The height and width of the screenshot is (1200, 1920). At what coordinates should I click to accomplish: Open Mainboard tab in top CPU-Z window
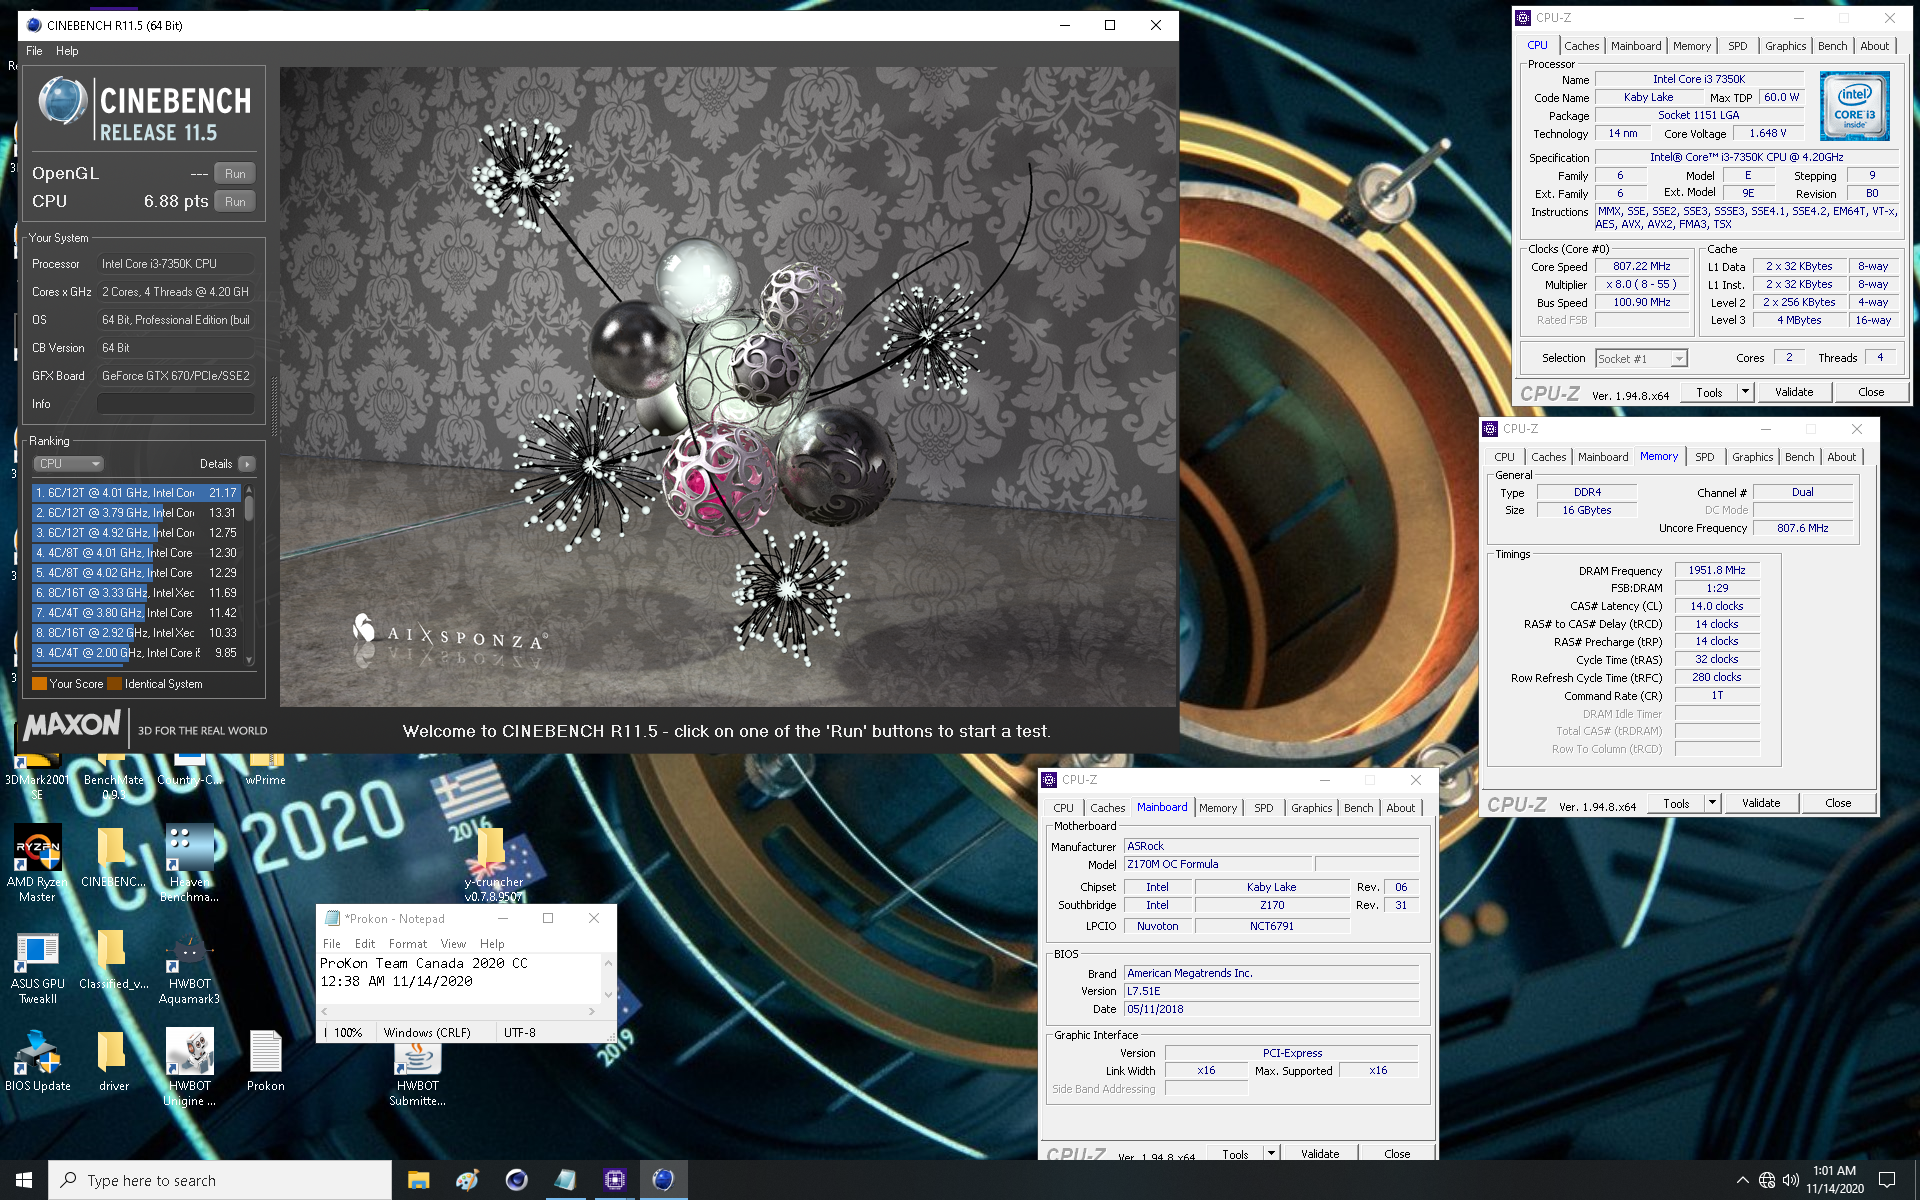[x=1636, y=46]
